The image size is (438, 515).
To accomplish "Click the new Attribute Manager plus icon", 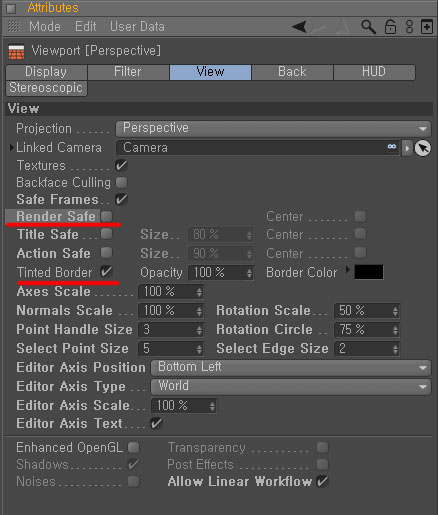I will [427, 27].
